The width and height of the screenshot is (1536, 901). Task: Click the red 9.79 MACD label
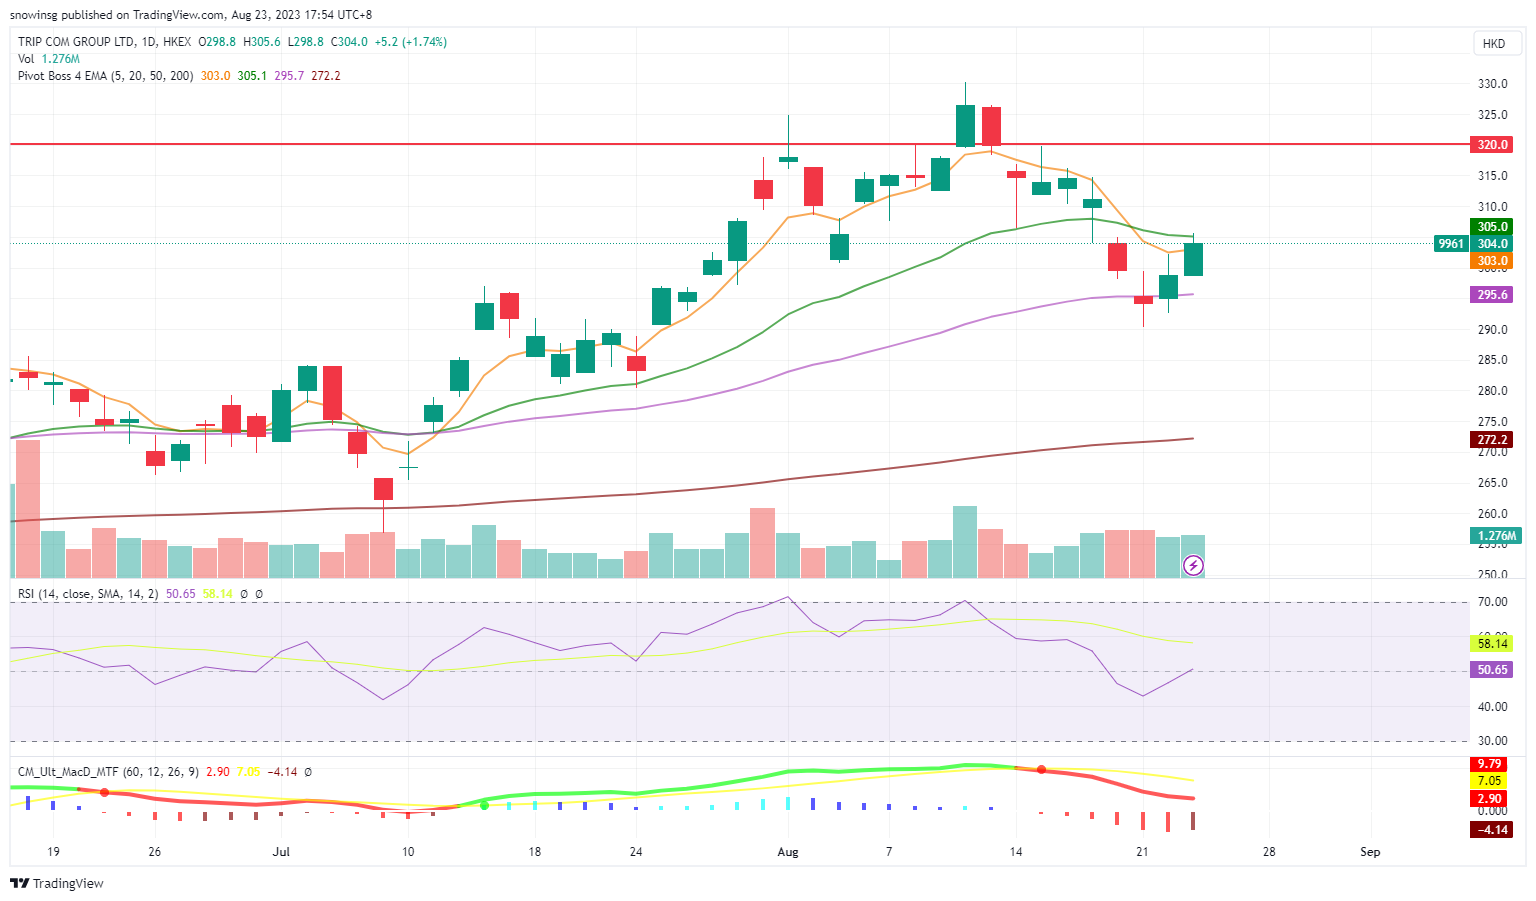tap(1490, 764)
